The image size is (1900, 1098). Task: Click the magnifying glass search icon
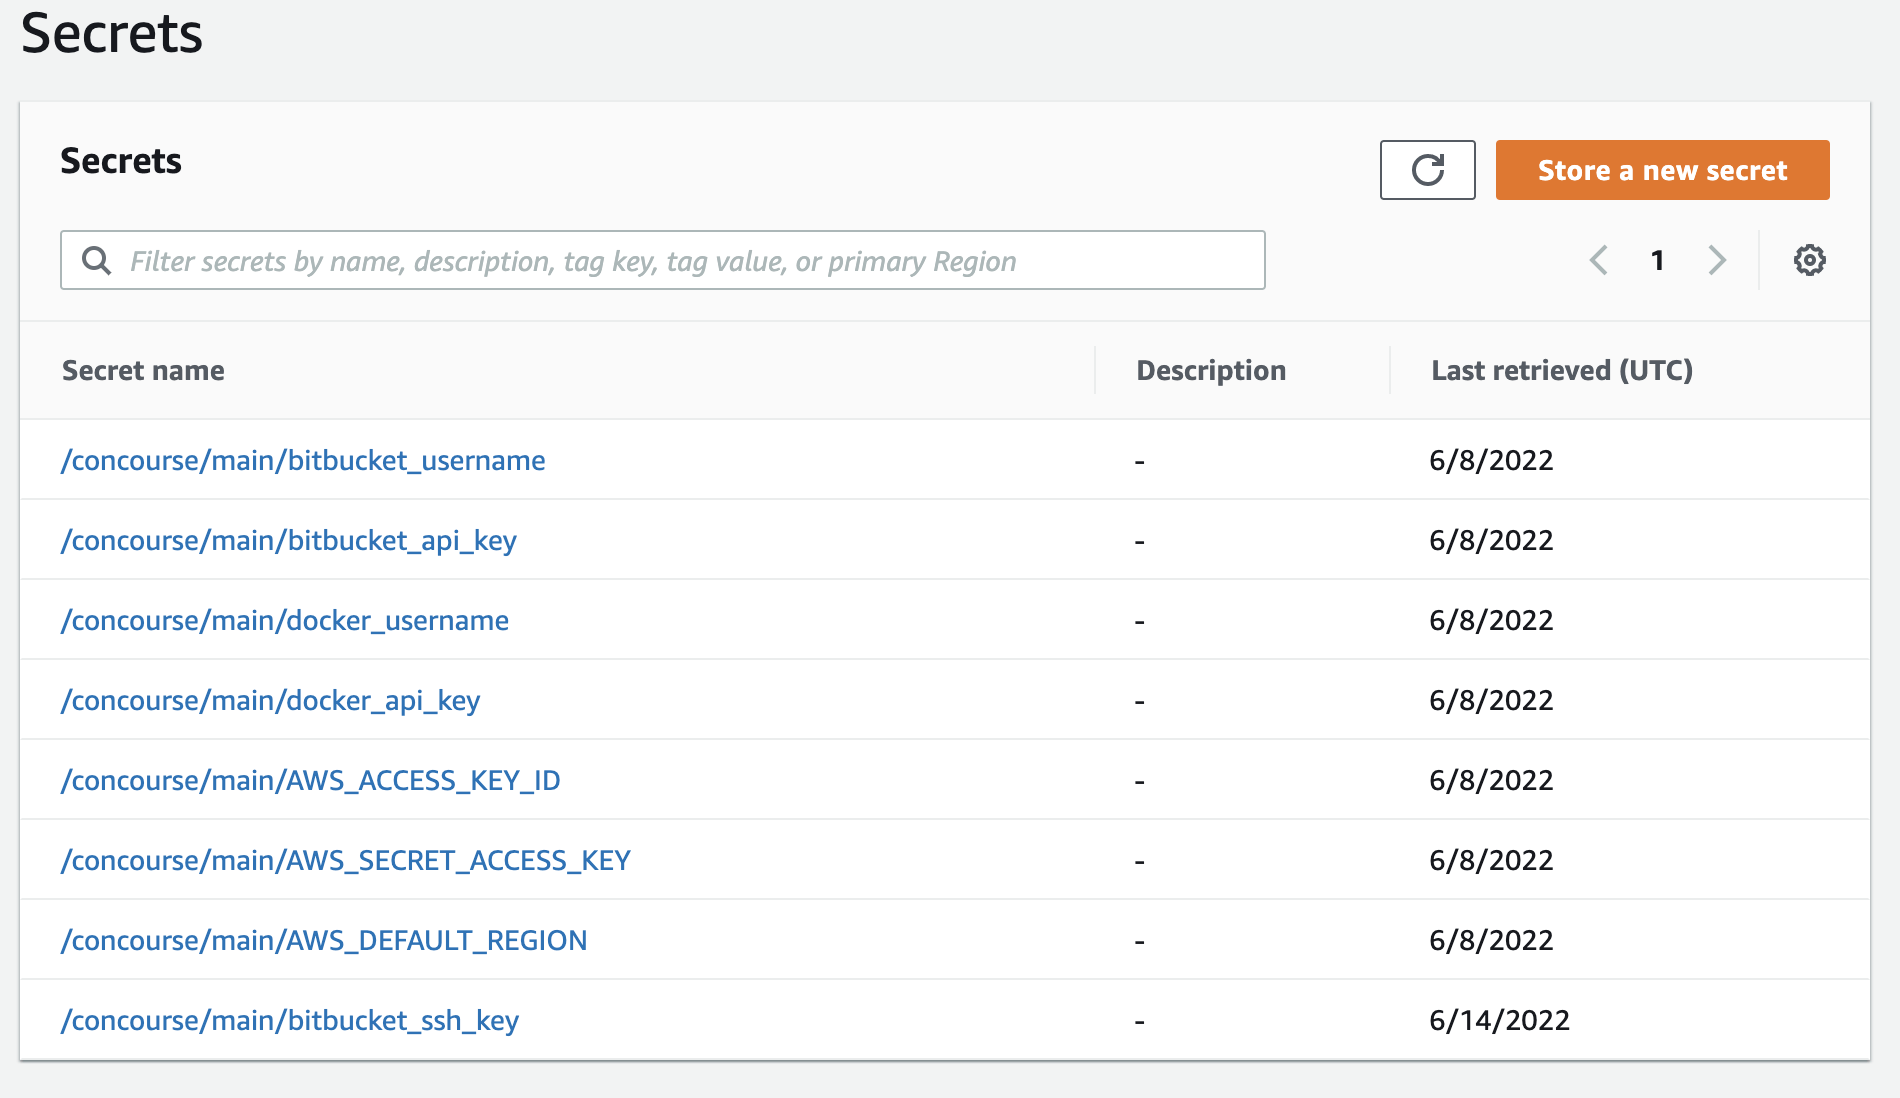pyautogui.click(x=96, y=260)
